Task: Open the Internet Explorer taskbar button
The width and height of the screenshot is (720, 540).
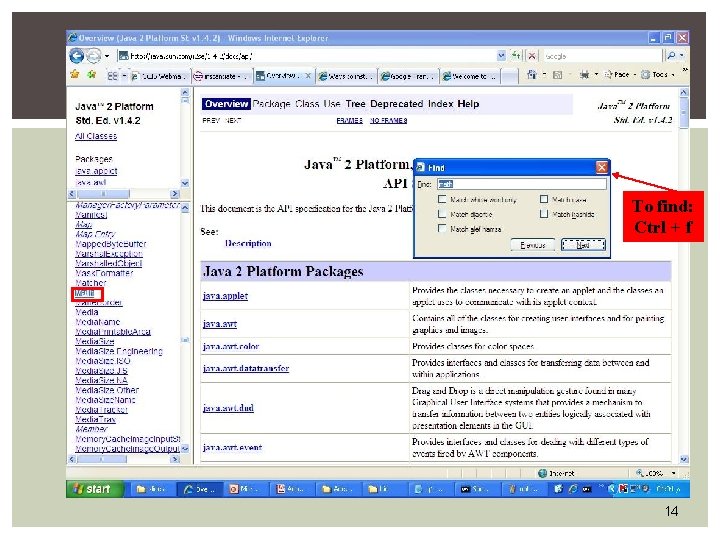Action: (x=200, y=489)
